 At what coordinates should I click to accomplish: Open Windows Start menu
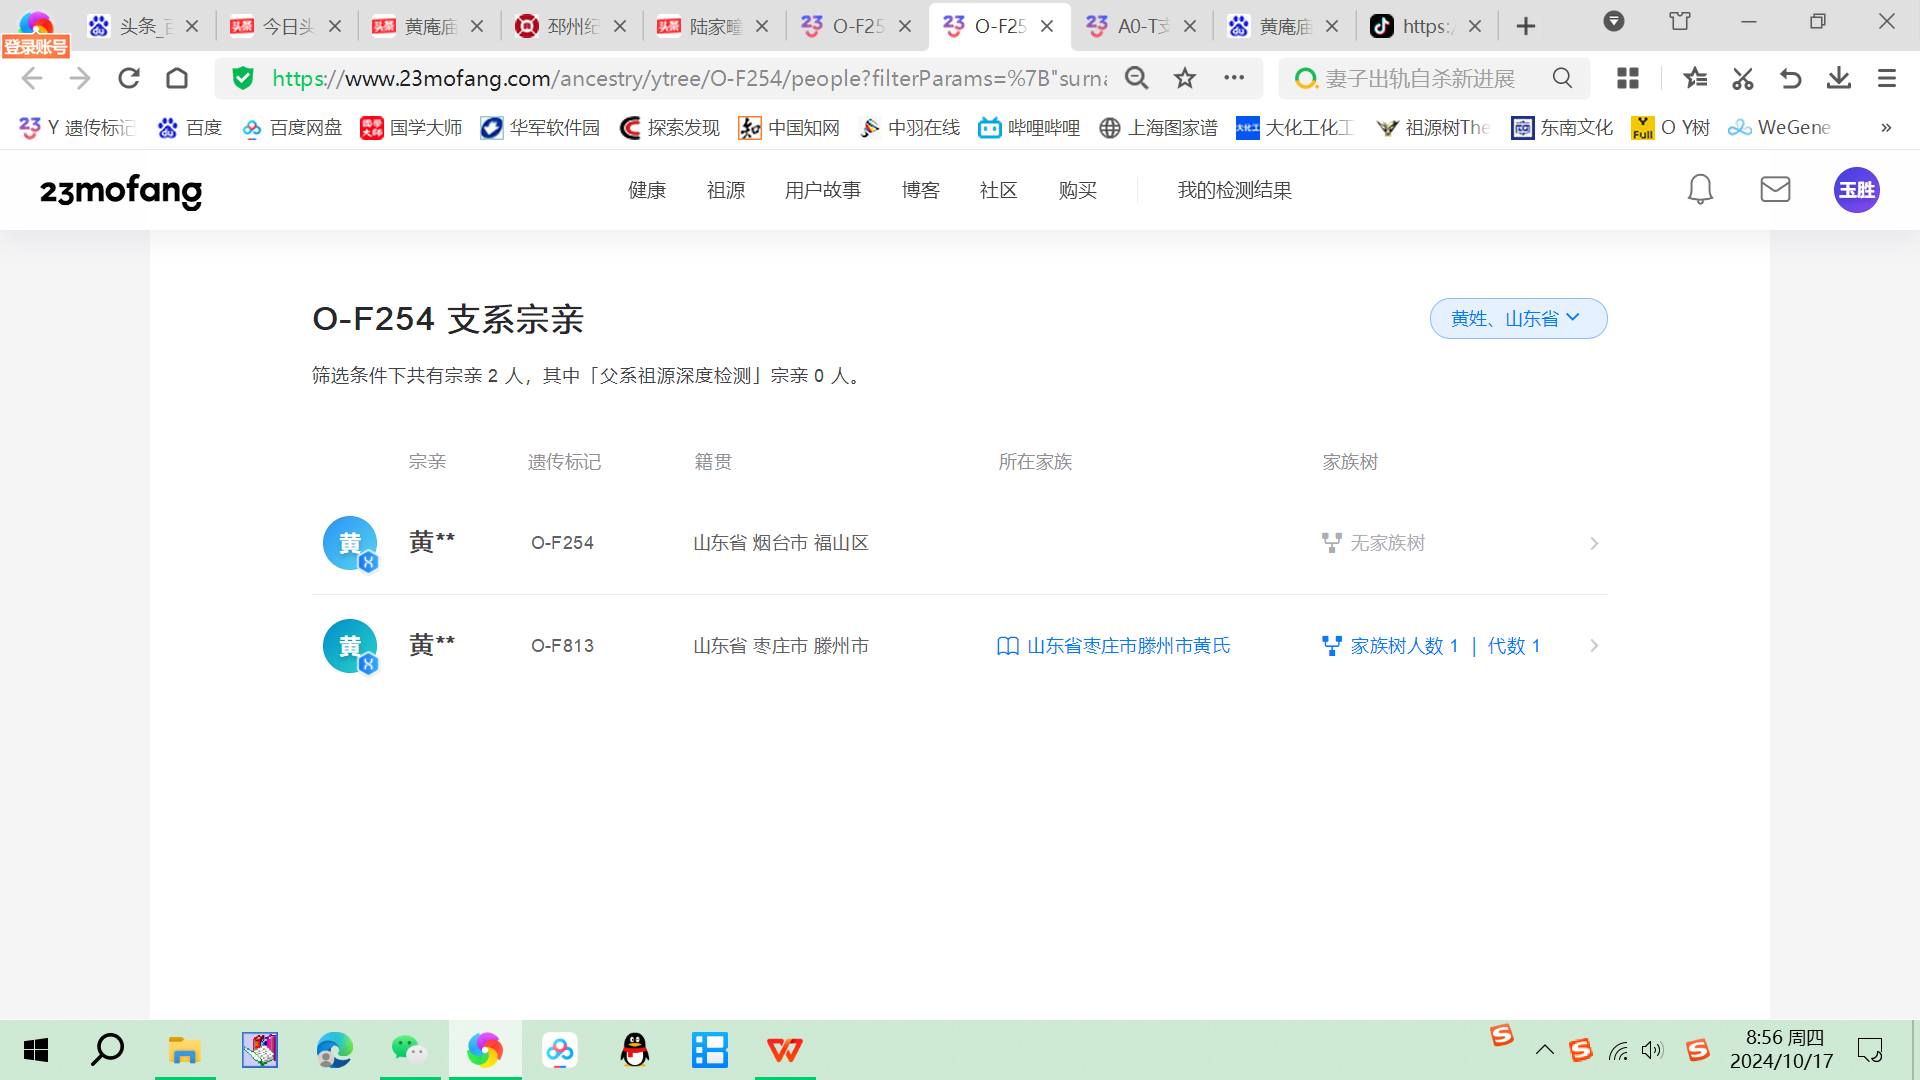(x=36, y=1050)
